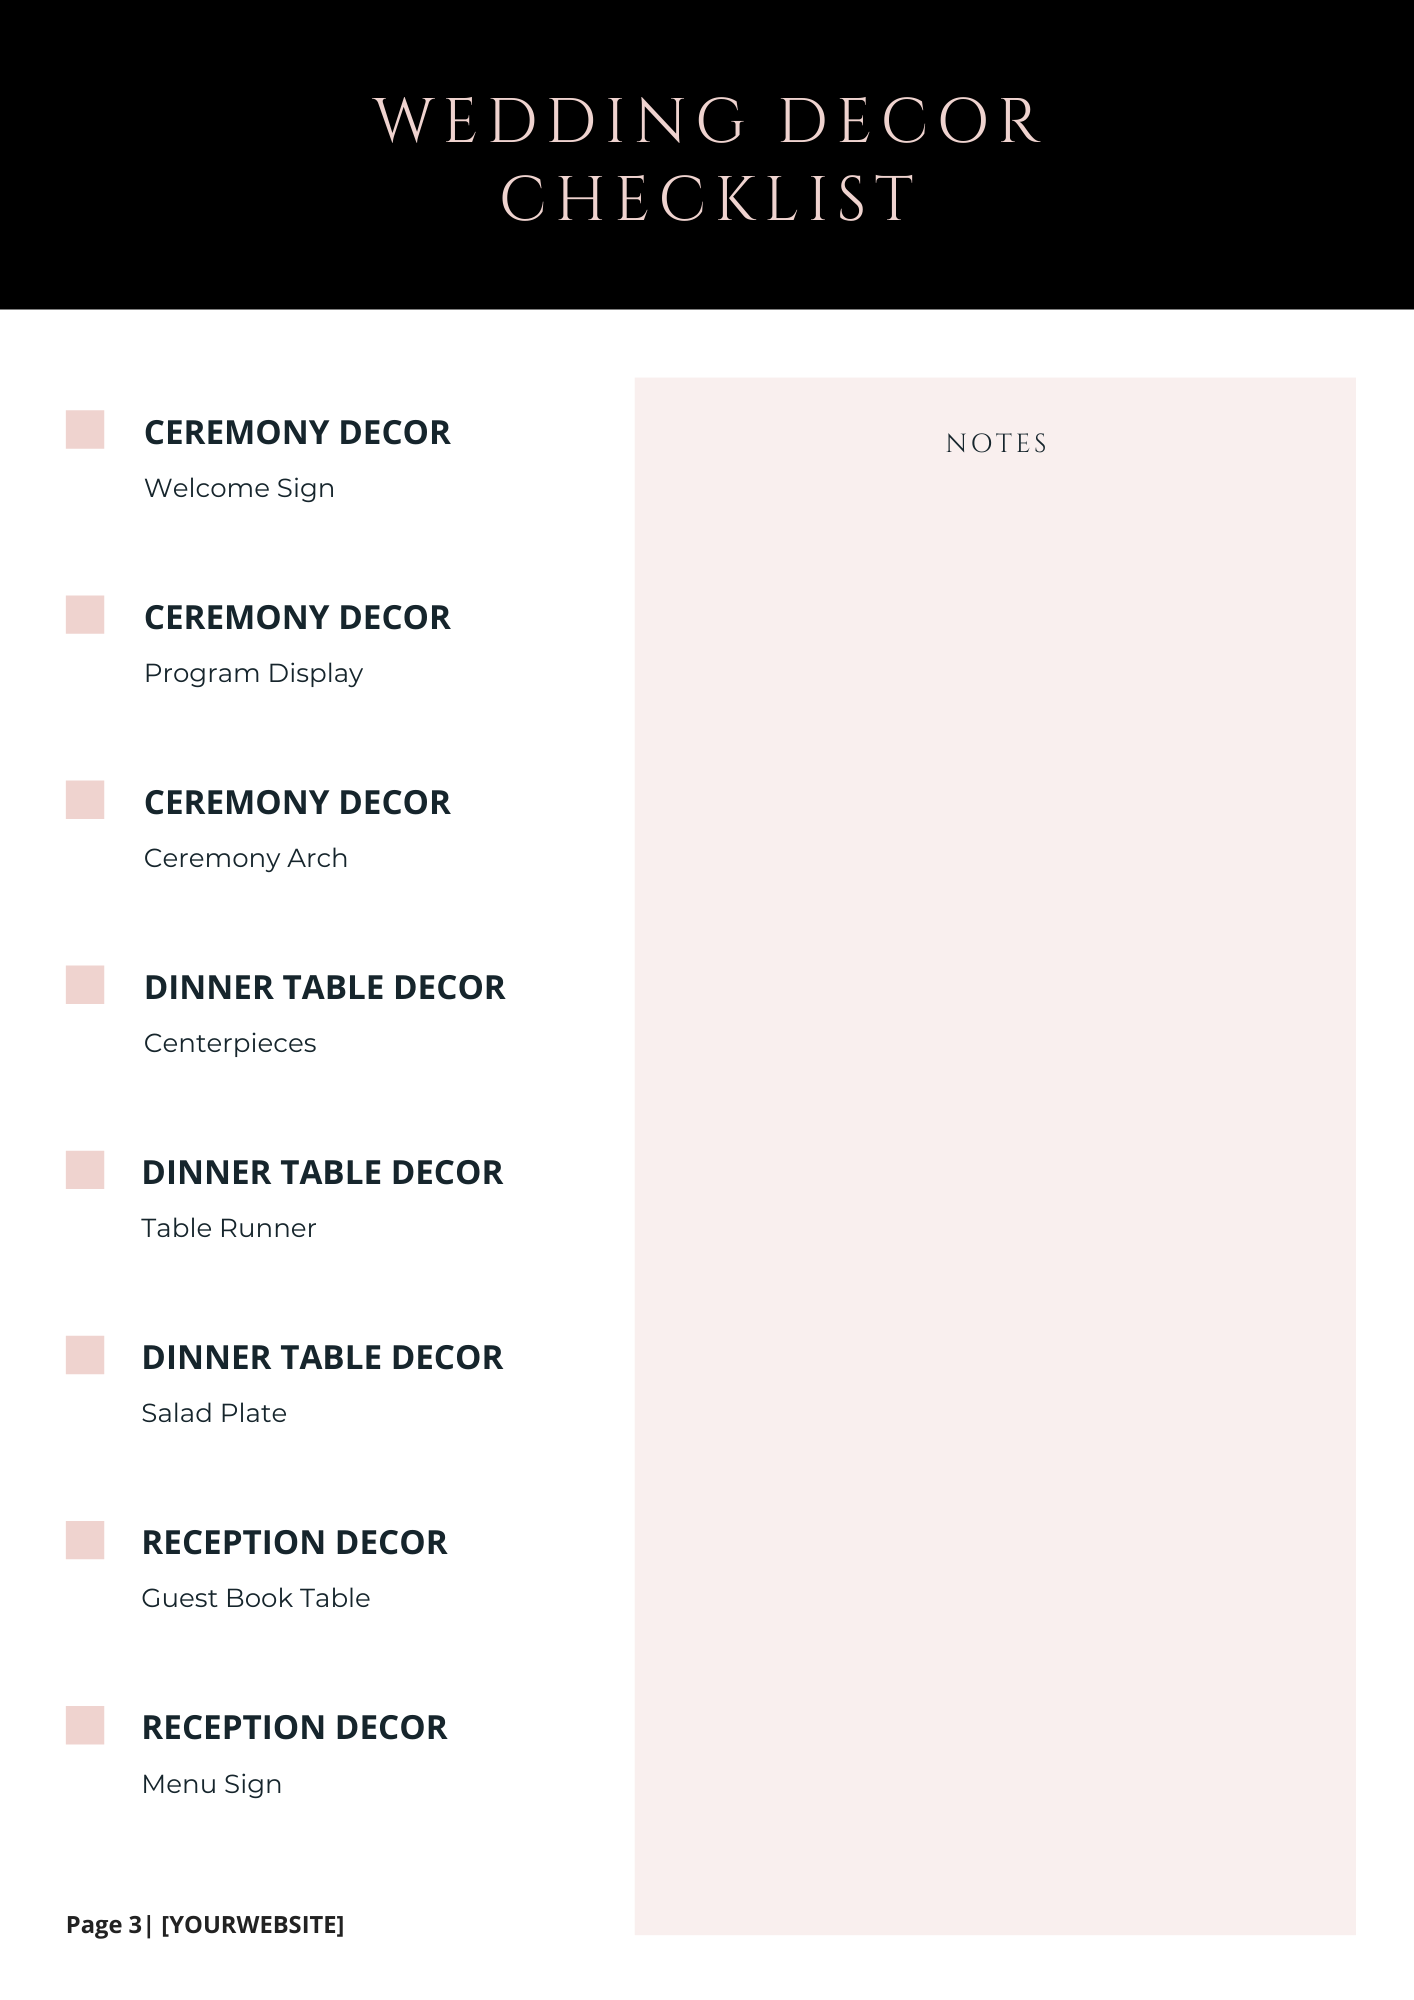Check the Centerpieces checkbox
The height and width of the screenshot is (2000, 1414).
coord(85,985)
